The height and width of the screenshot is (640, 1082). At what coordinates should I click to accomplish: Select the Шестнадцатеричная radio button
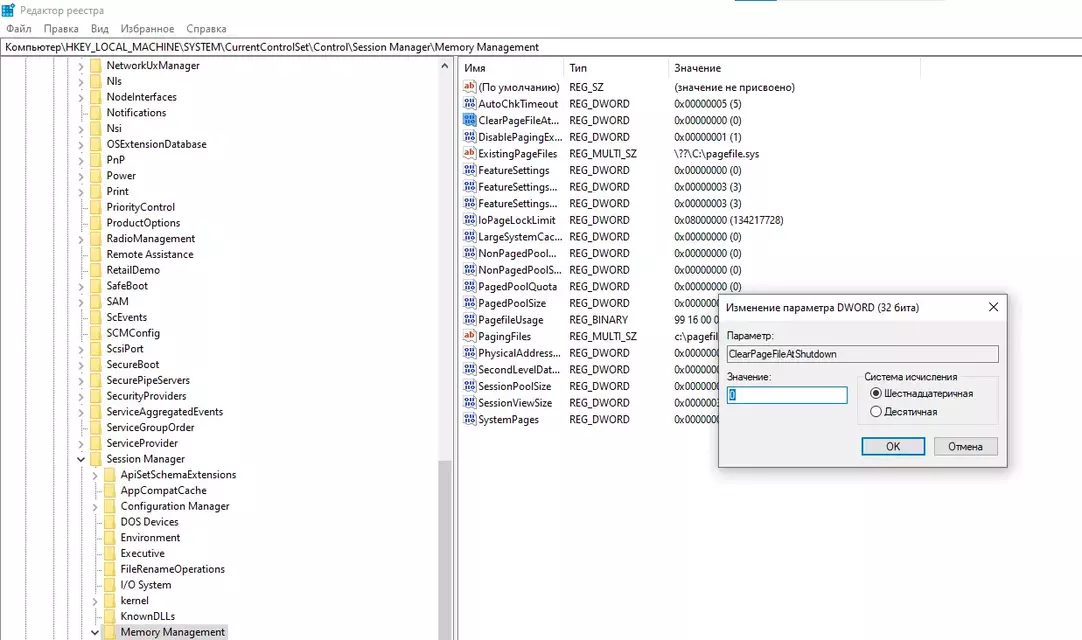[x=876, y=394]
